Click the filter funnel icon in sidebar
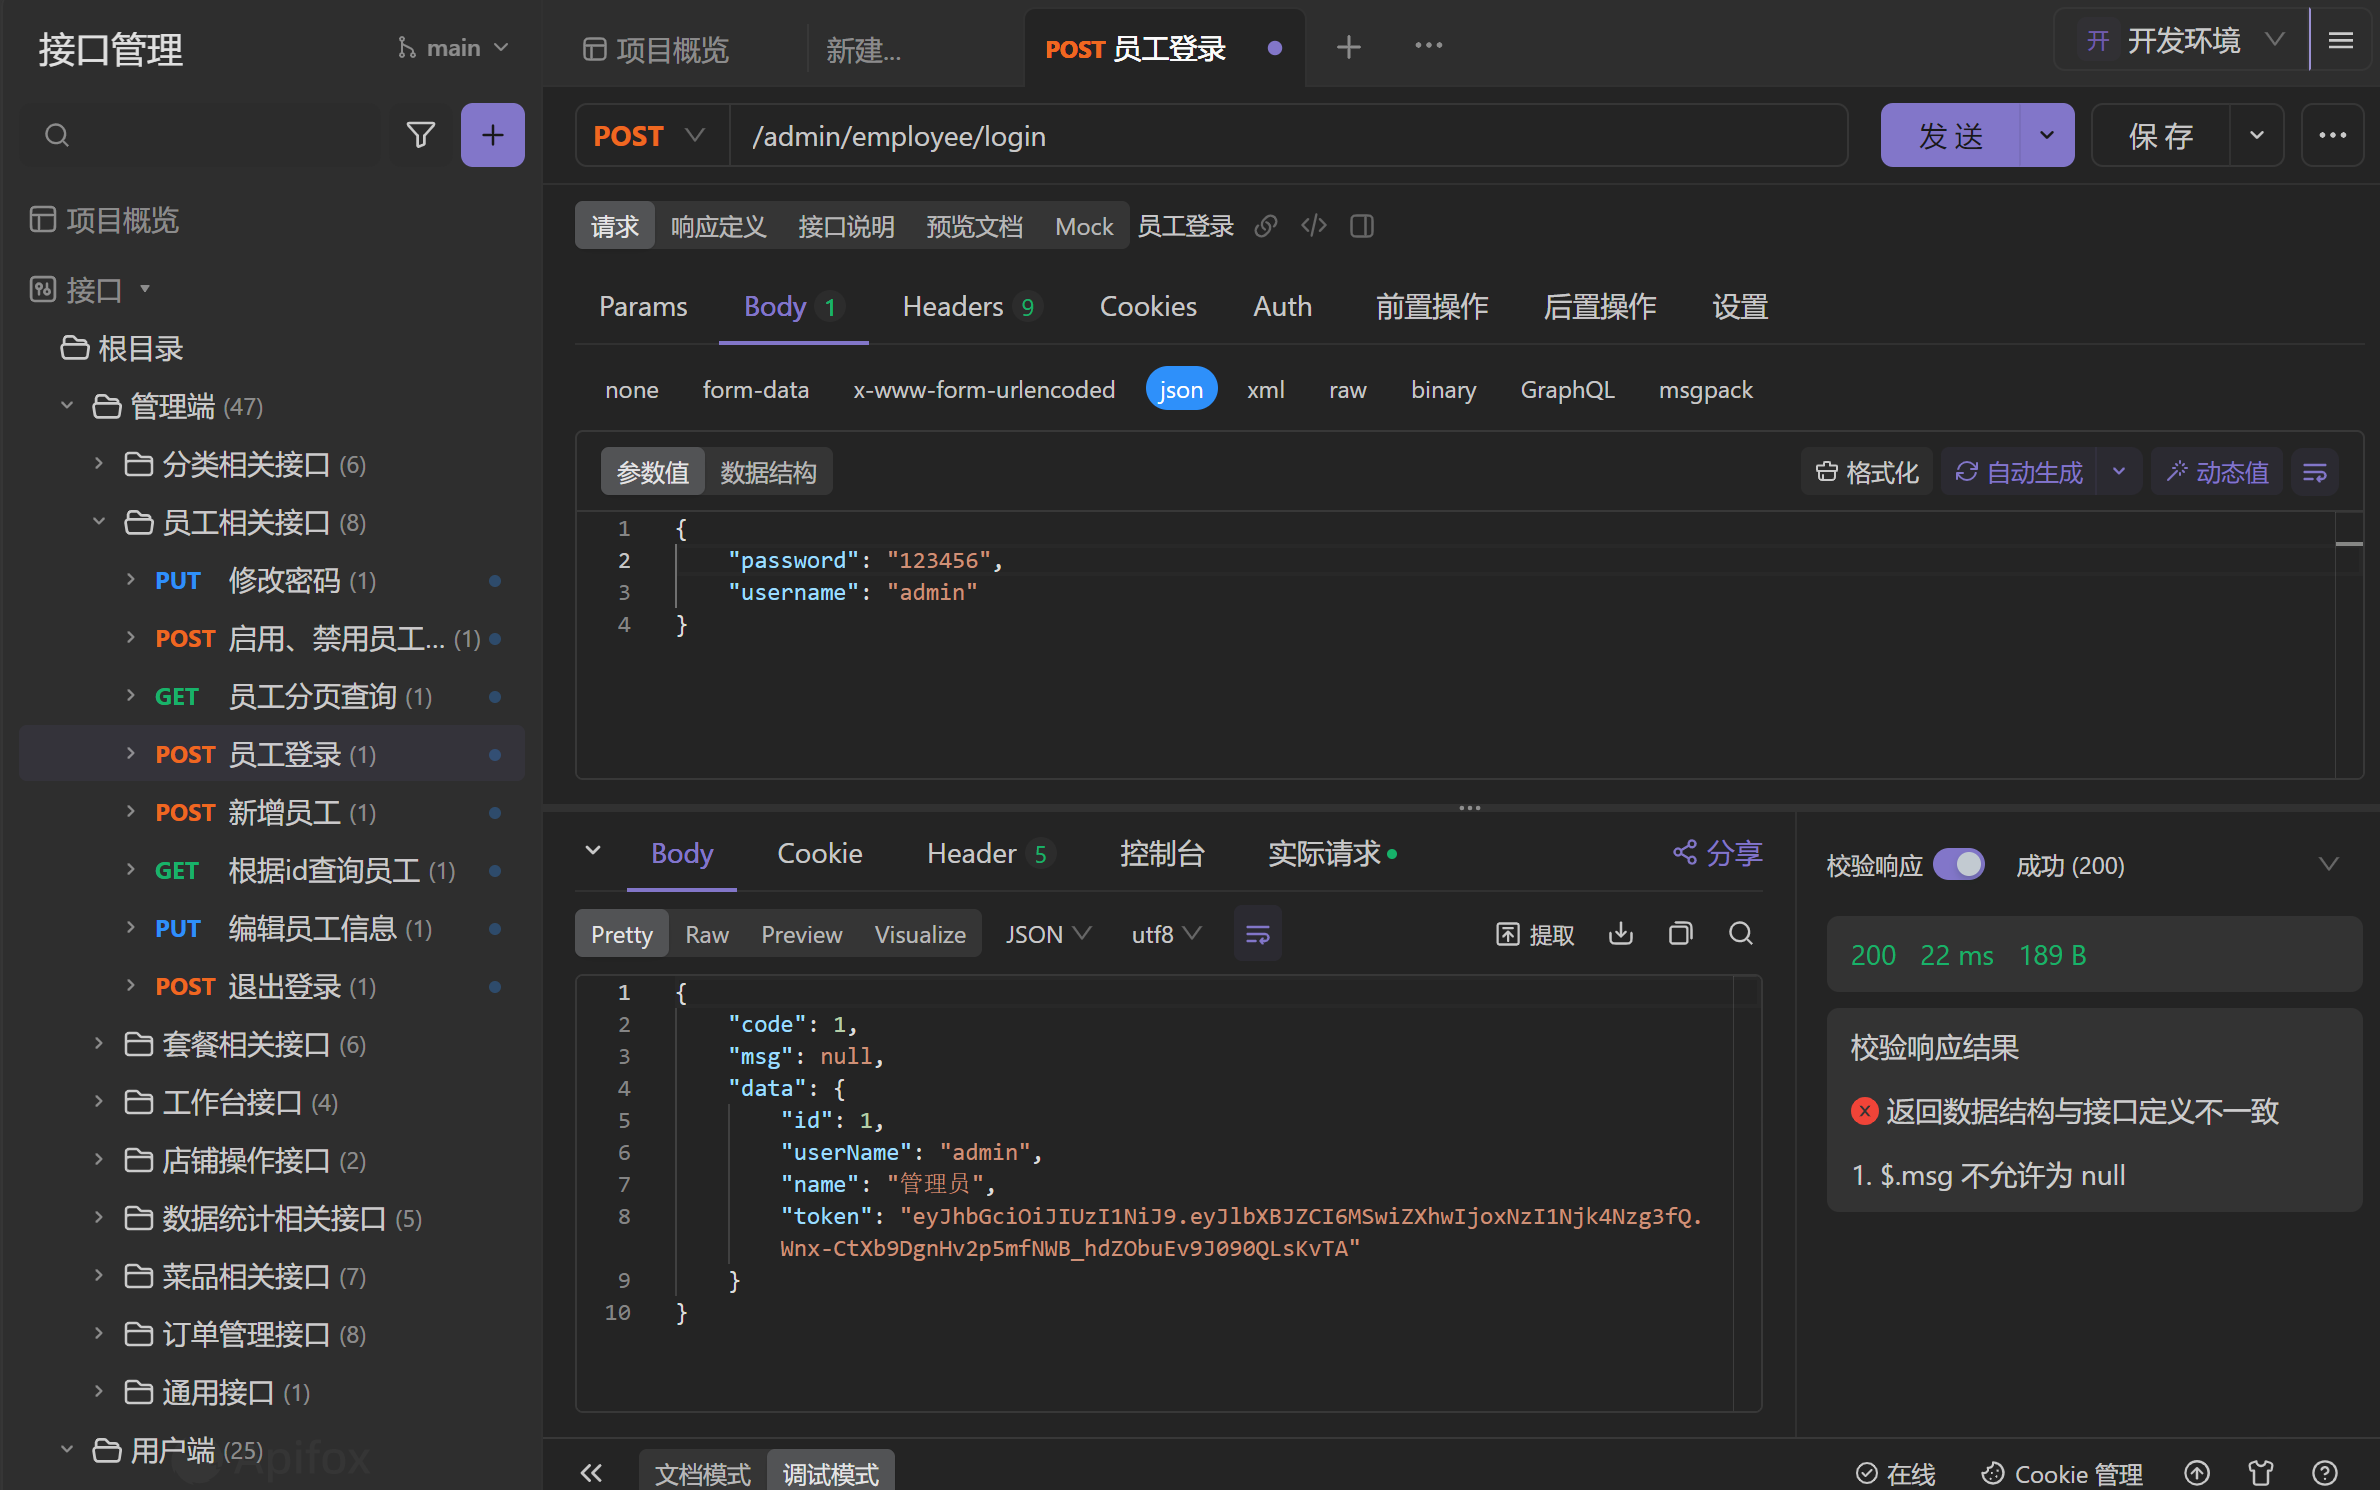The width and height of the screenshot is (2380, 1490). coord(421,135)
